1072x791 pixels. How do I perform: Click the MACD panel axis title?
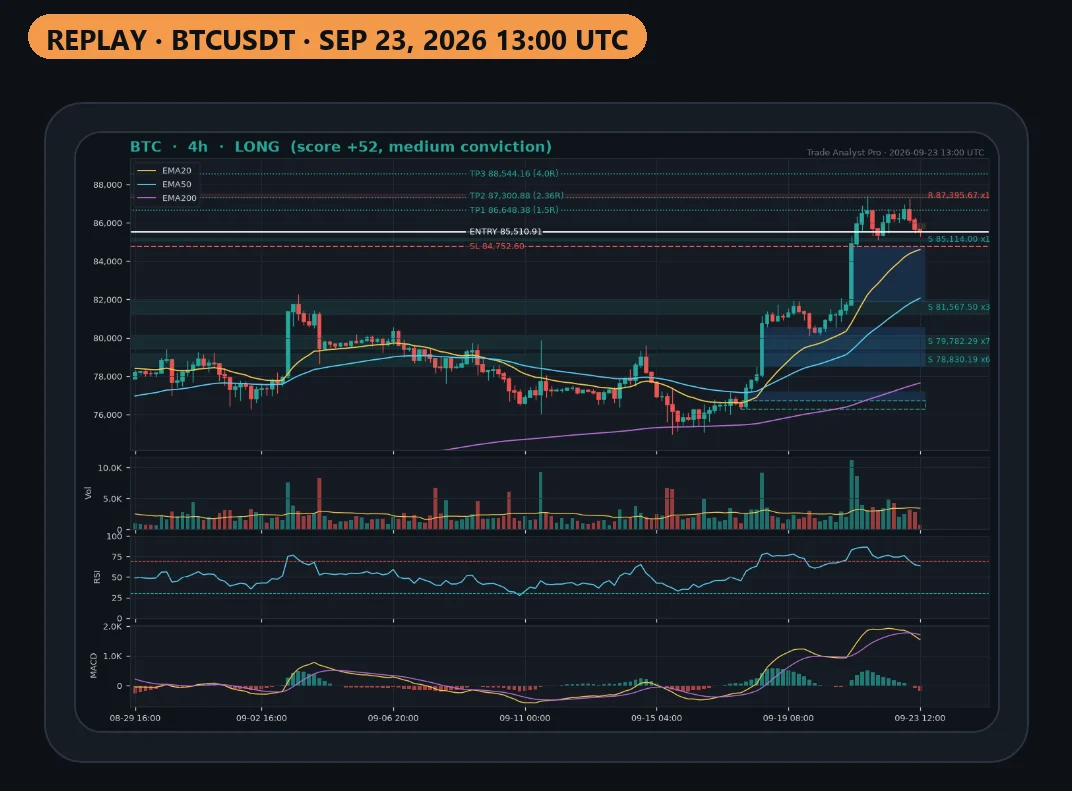(x=94, y=667)
